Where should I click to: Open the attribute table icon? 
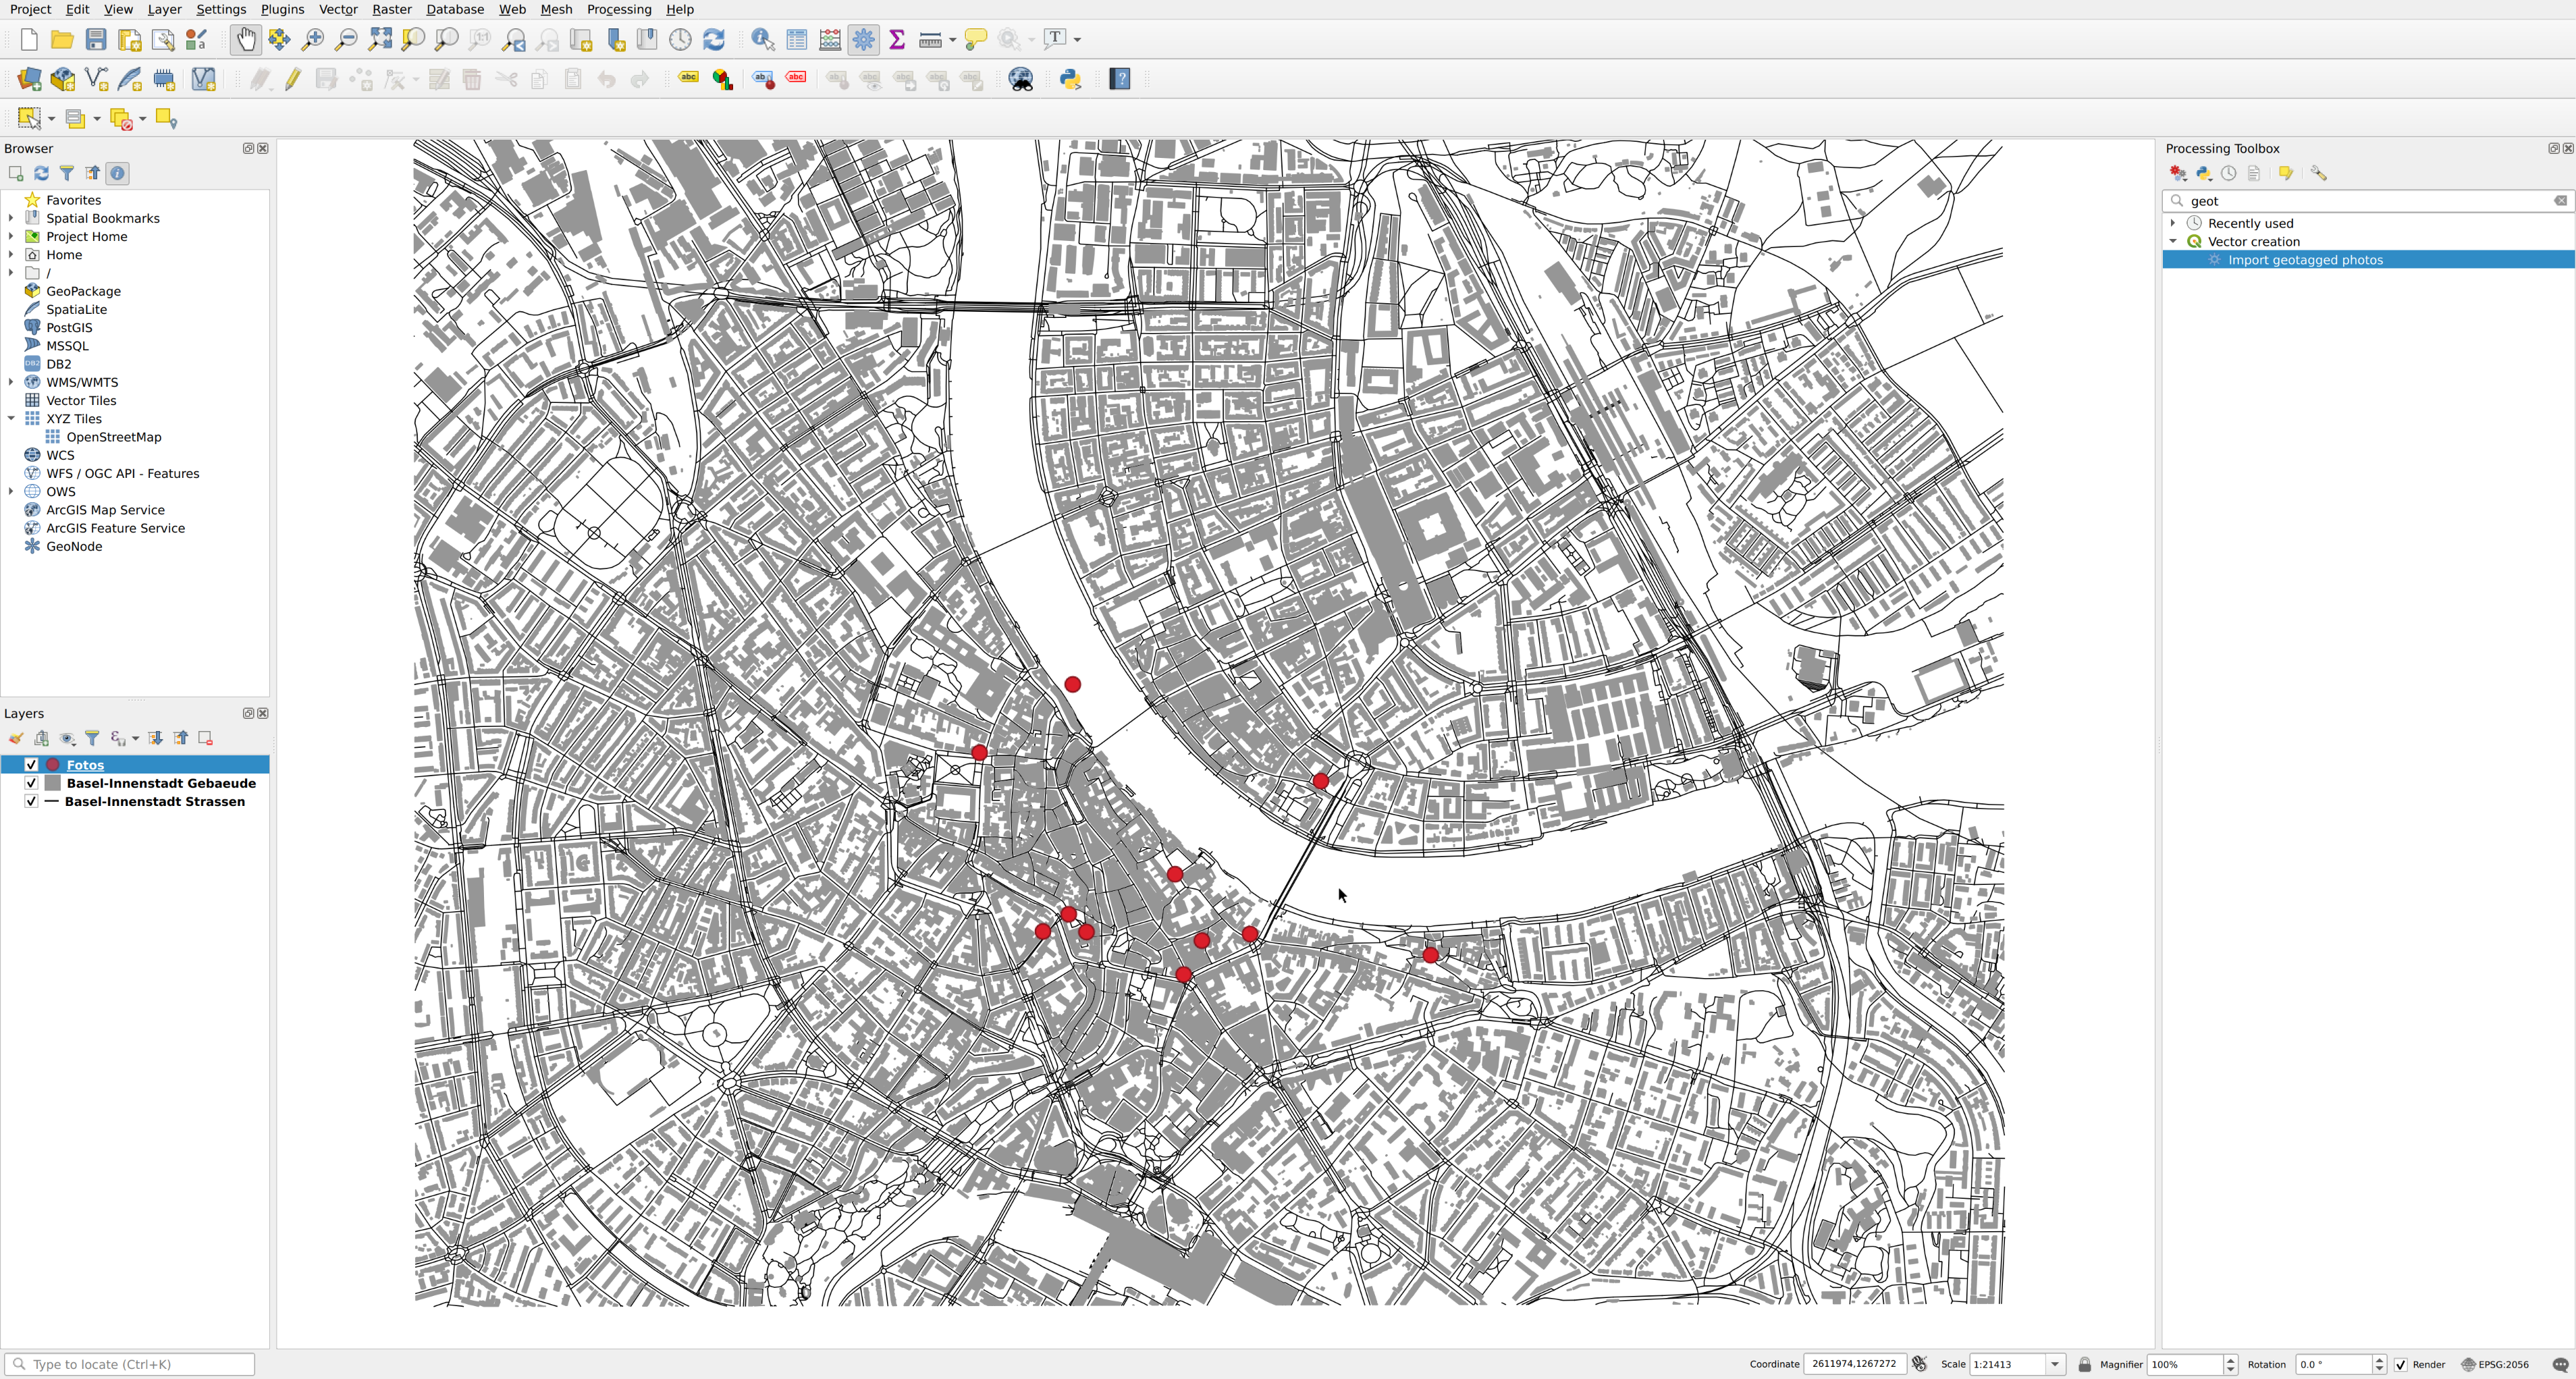point(796,39)
